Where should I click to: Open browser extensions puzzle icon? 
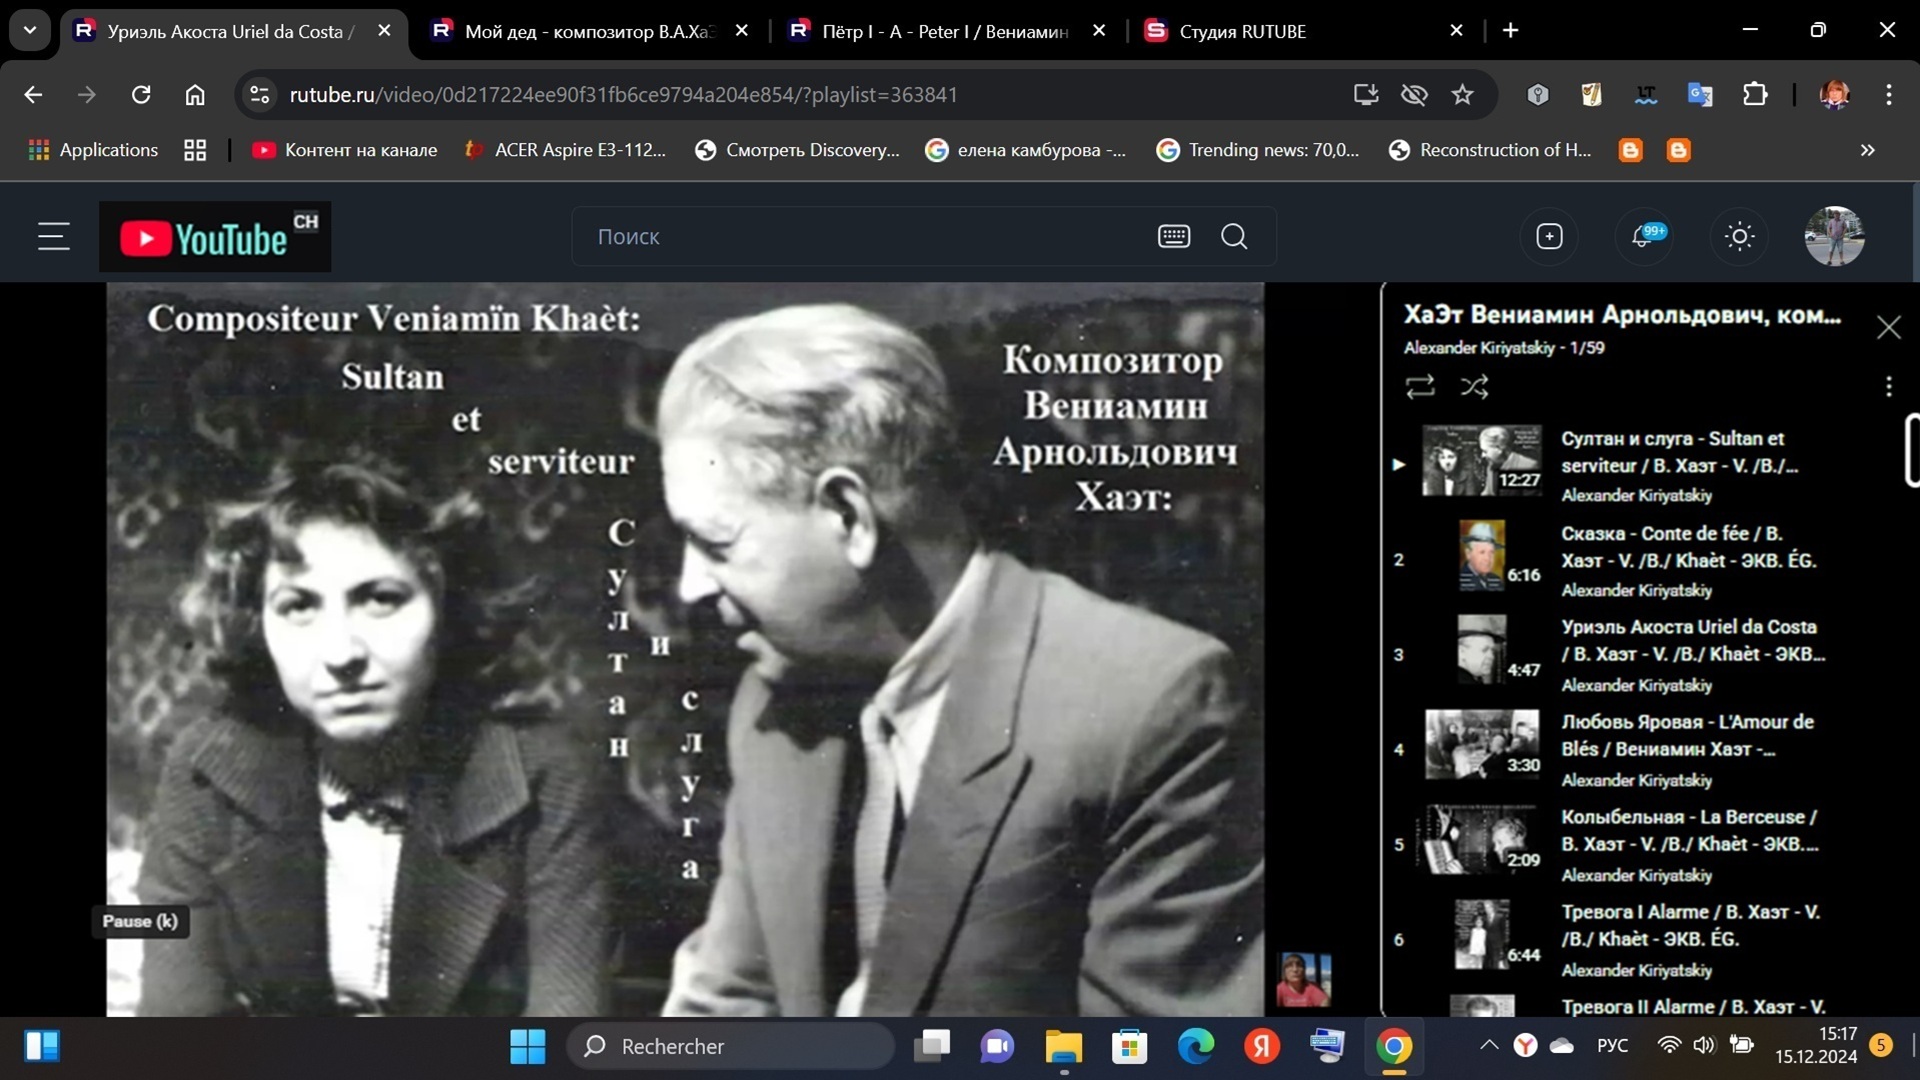click(1754, 95)
